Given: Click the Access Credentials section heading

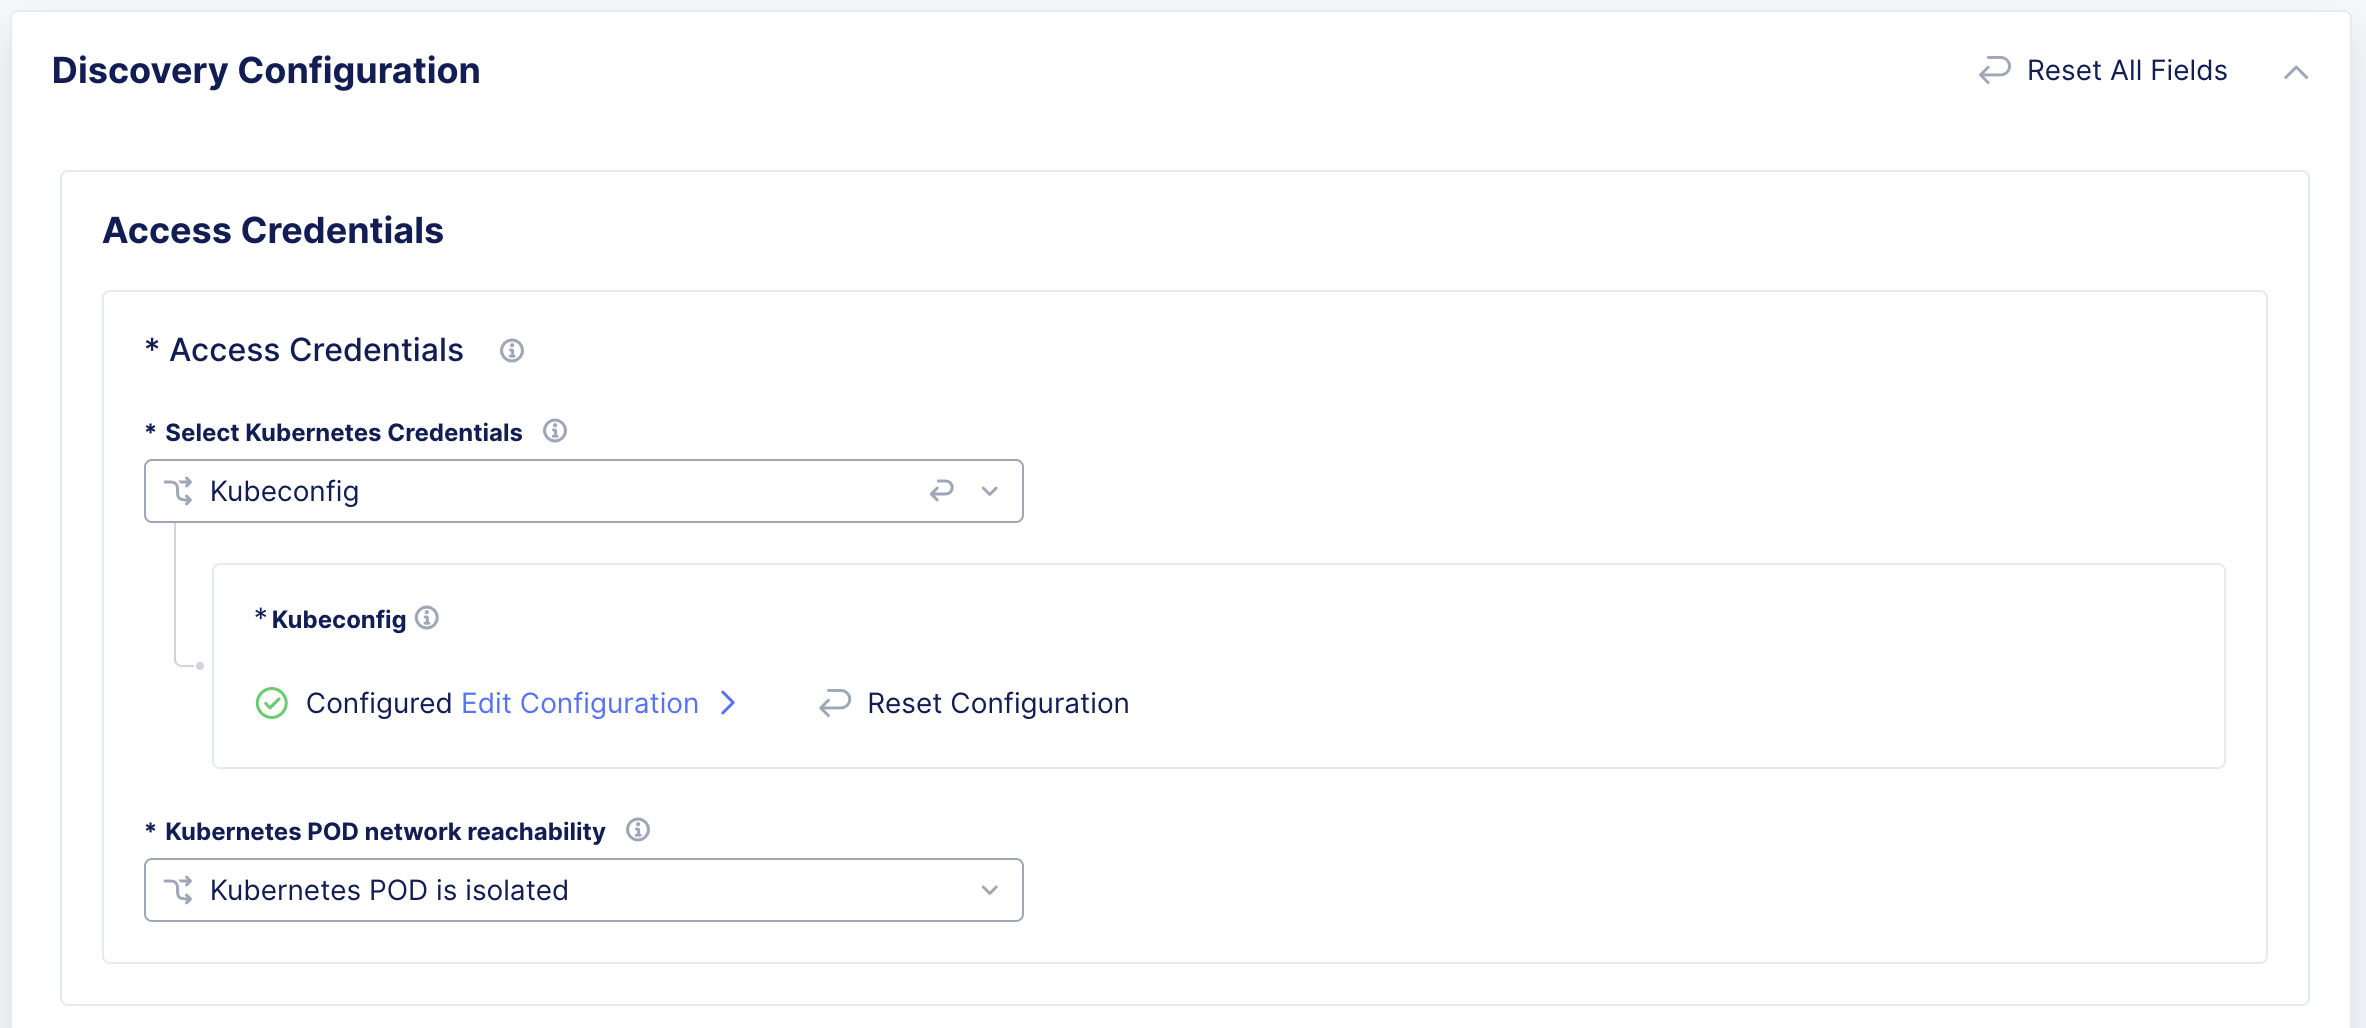Looking at the screenshot, I should (x=273, y=229).
